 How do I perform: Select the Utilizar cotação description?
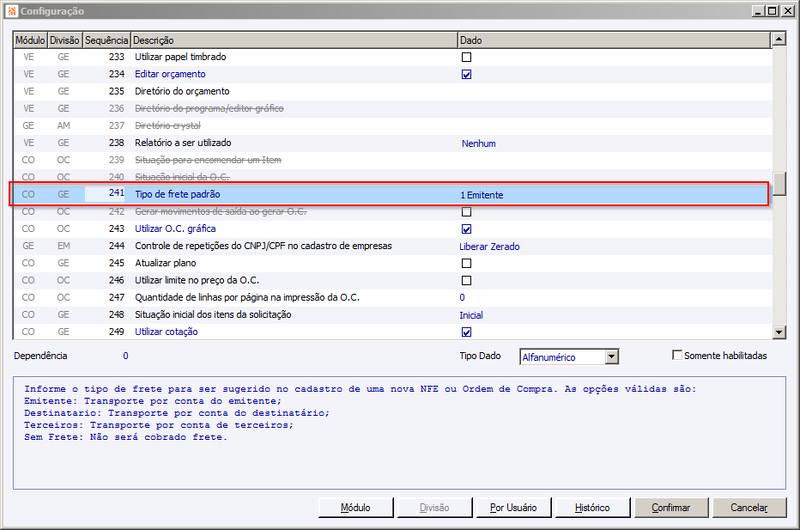pos(166,332)
